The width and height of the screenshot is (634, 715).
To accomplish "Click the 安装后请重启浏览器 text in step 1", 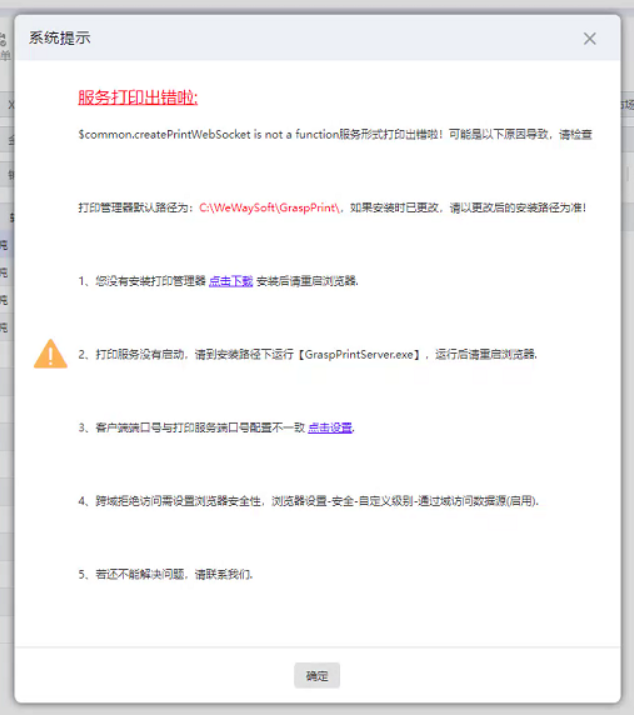I will 307,281.
